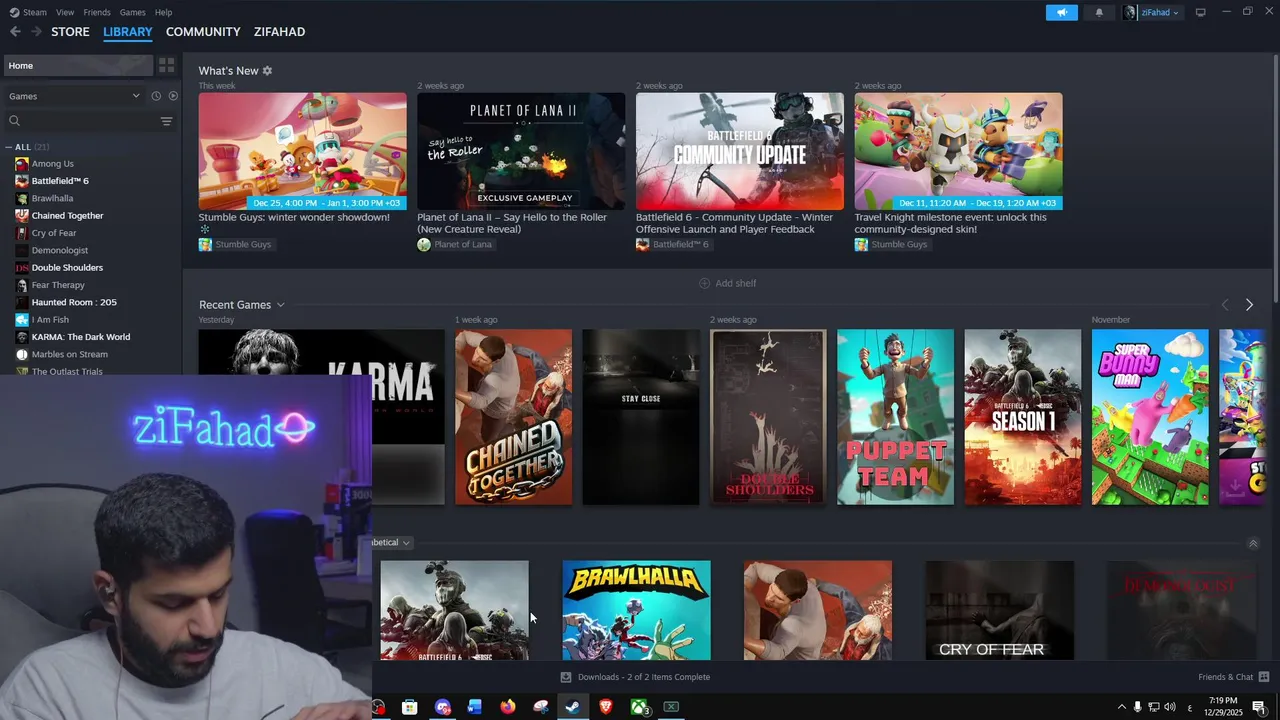Open the What's New settings gear
The image size is (1280, 720).
[267, 71]
